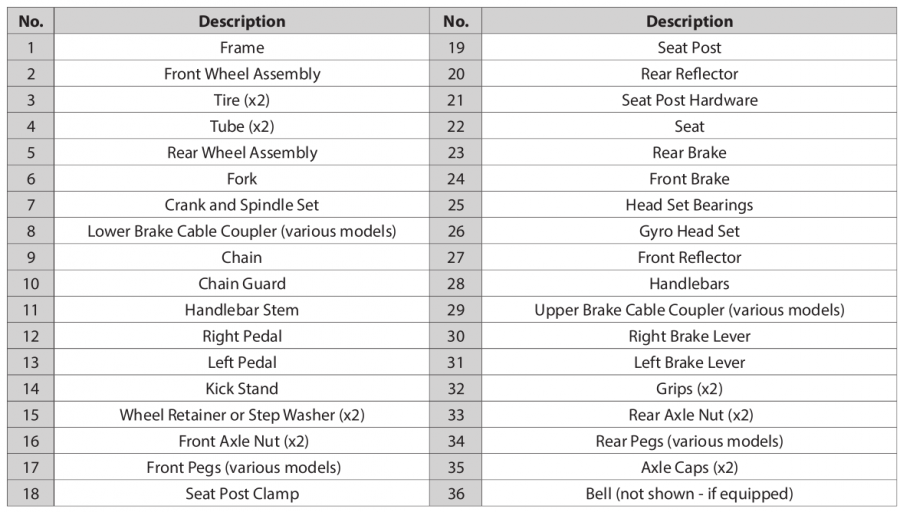Click the Head Set Bearings cell
Image resolution: width=900 pixels, height=512 pixels.
[689, 205]
